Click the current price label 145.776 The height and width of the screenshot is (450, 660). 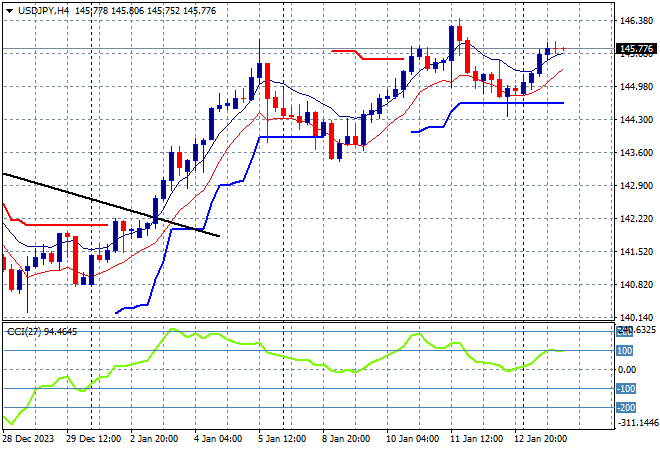coord(636,49)
